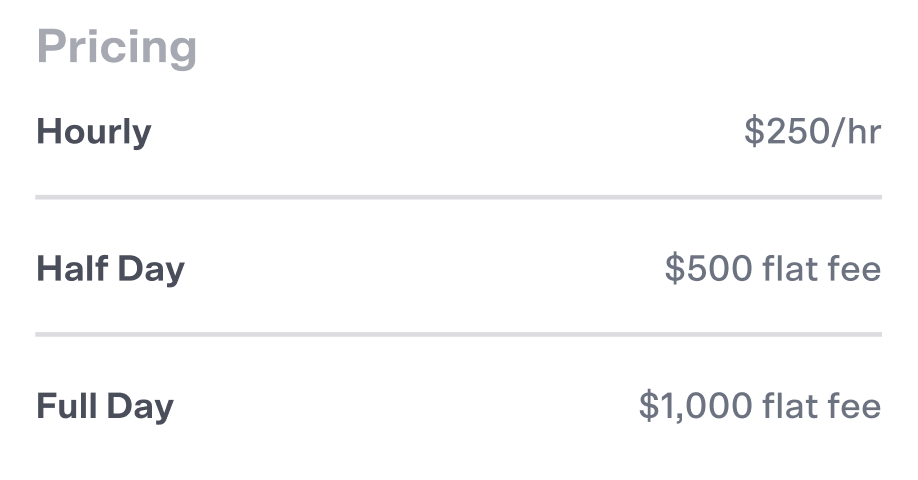The width and height of the screenshot is (918, 480).
Task: Click the word "fee" in Half Day price
Action: (x=856, y=269)
